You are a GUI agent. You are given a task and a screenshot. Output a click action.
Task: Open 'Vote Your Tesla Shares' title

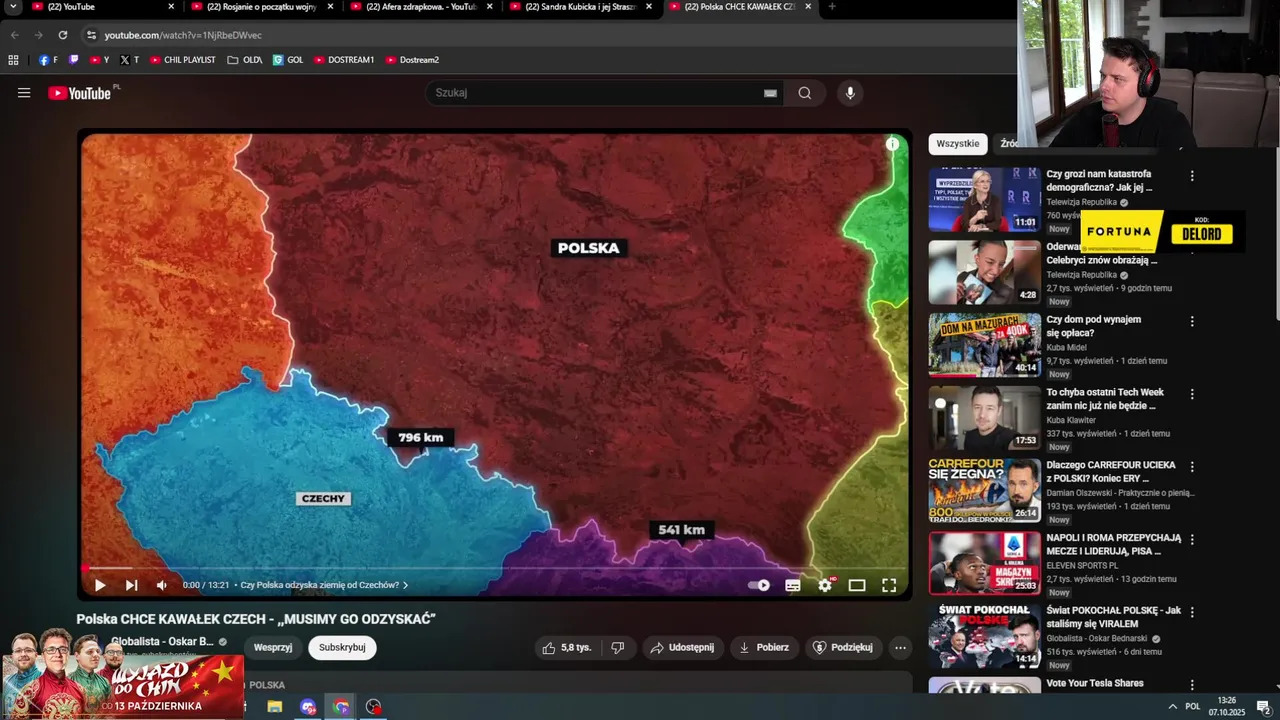[1094, 683]
